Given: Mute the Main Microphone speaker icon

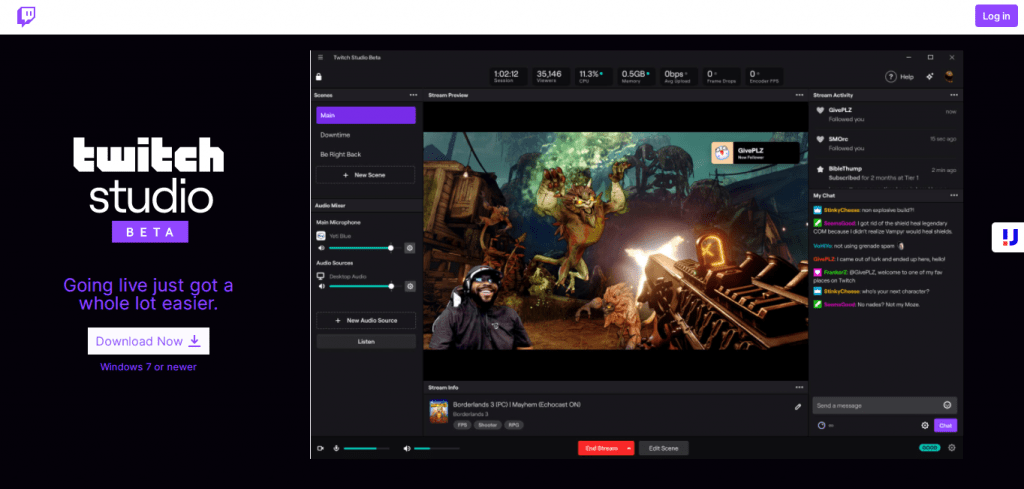Looking at the screenshot, I should tap(321, 247).
